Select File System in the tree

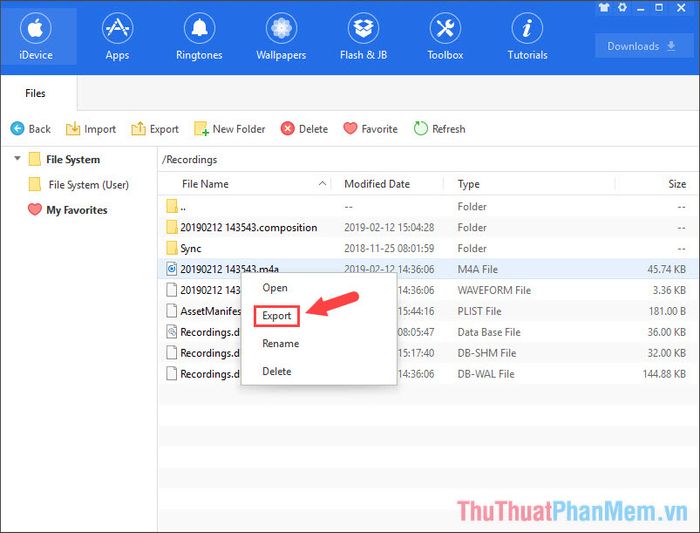point(73,159)
